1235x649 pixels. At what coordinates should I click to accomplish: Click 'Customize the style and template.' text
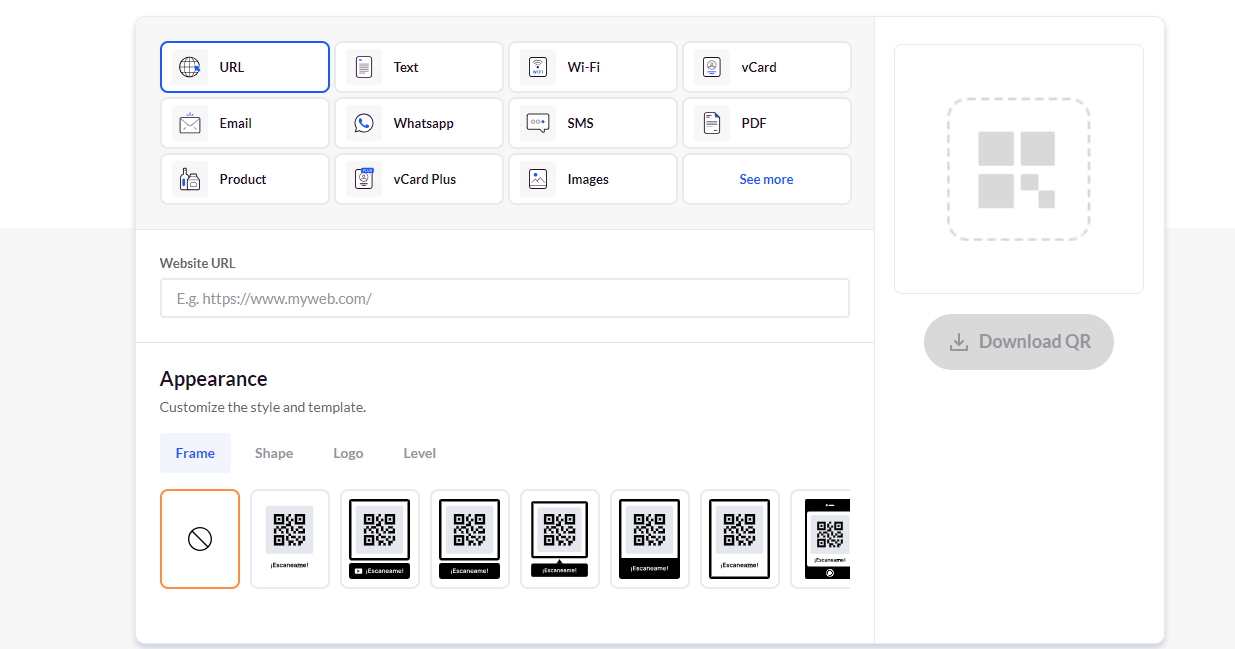(x=263, y=407)
